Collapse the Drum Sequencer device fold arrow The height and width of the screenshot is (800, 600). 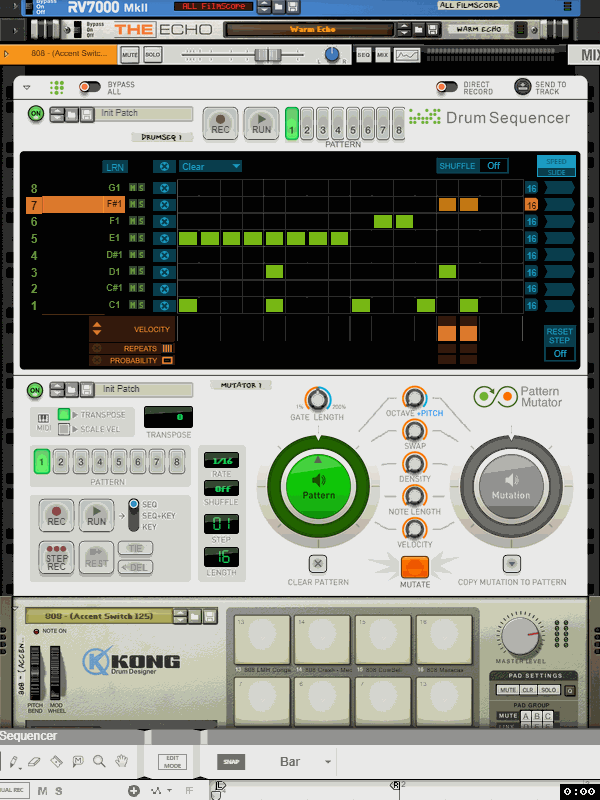[x=27, y=87]
